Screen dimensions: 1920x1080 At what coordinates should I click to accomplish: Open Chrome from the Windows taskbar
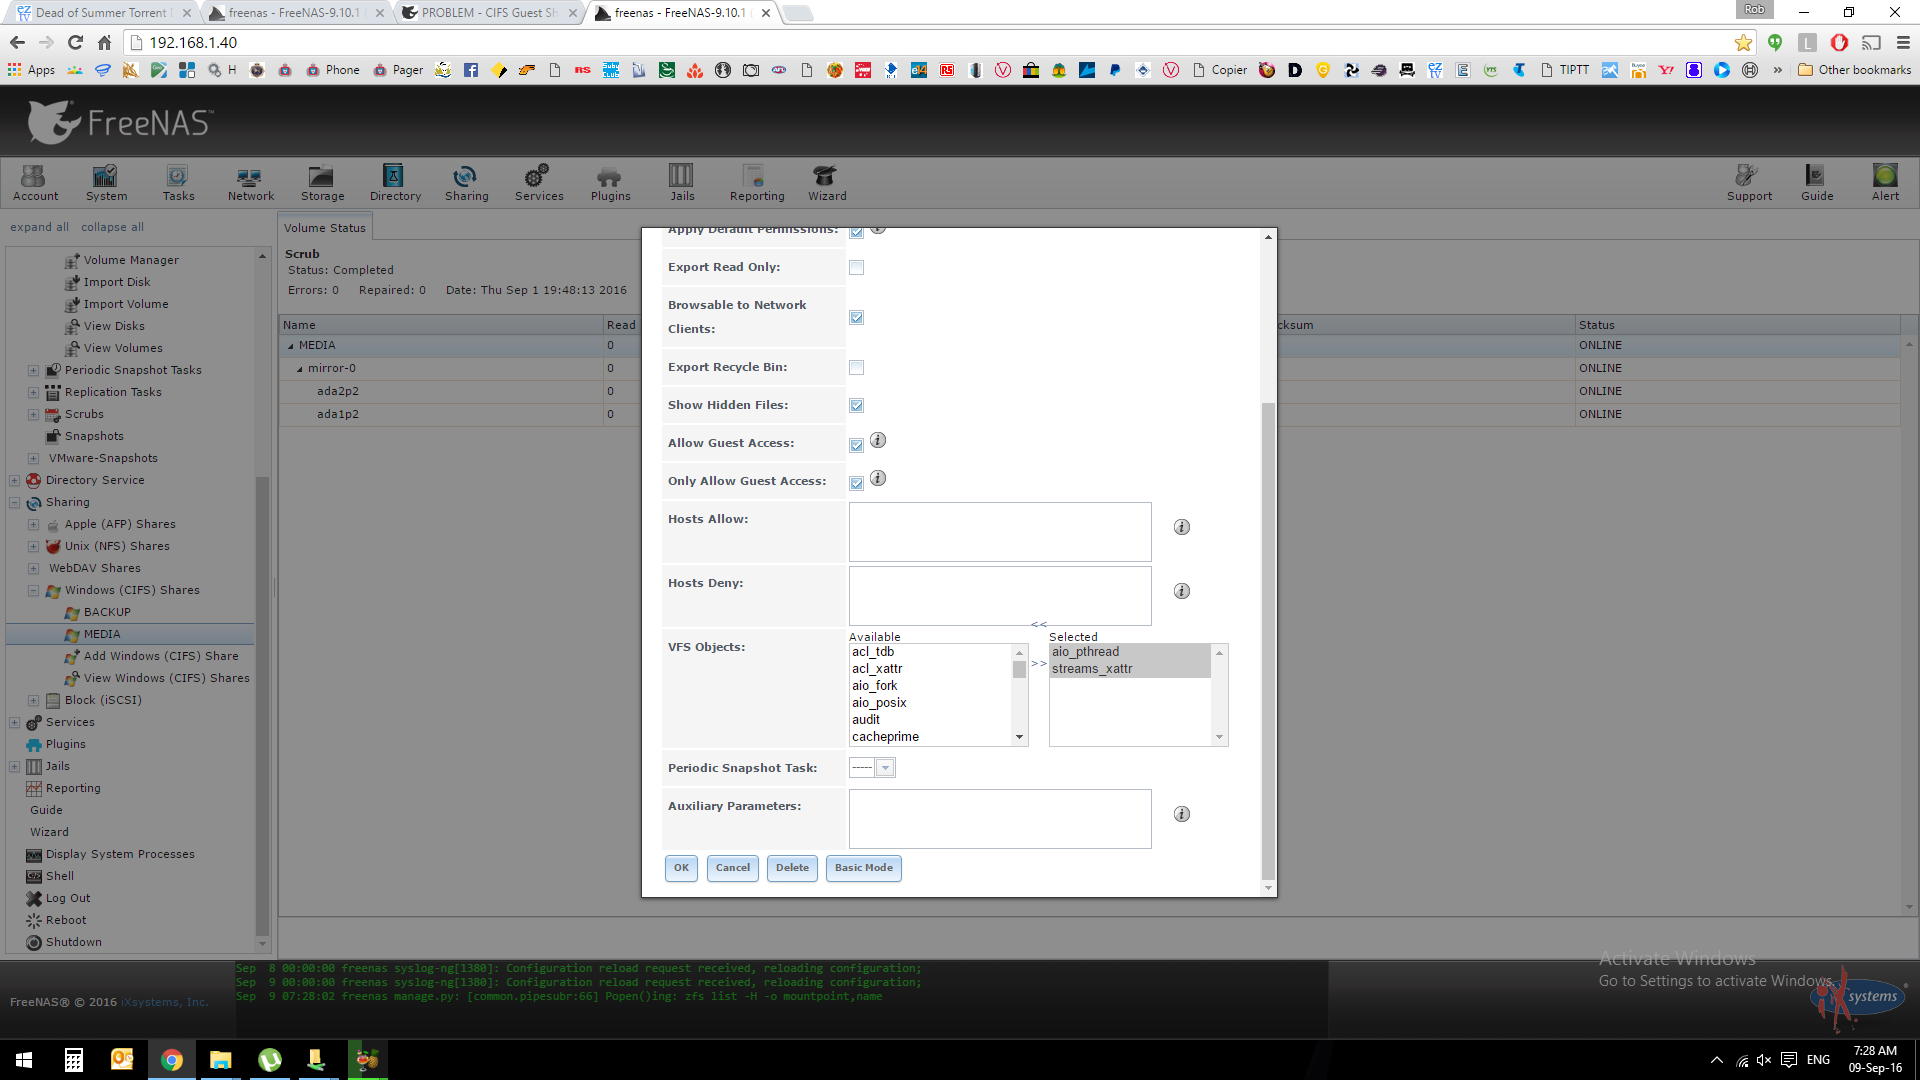point(172,1060)
